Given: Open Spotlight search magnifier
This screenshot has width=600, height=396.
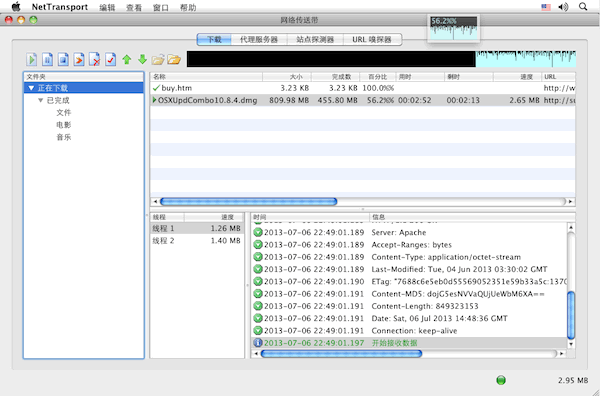Looking at the screenshot, I should 583,7.
